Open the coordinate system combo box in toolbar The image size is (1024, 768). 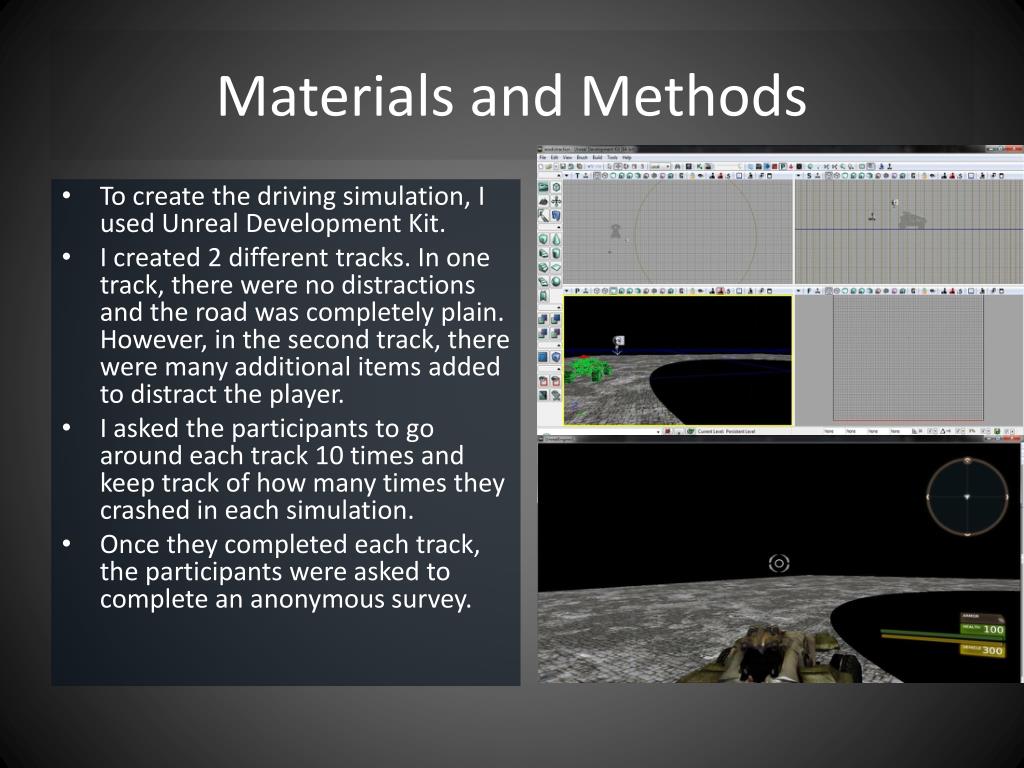click(x=660, y=167)
